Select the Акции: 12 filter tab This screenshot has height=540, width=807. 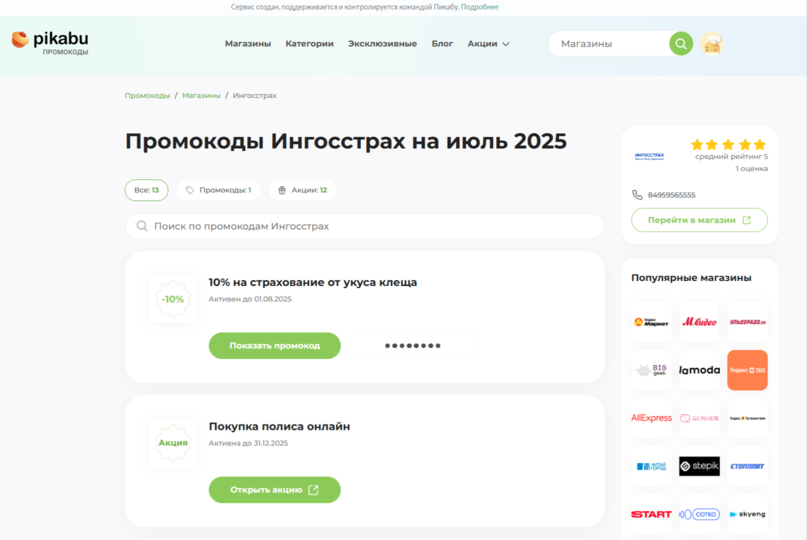(302, 190)
